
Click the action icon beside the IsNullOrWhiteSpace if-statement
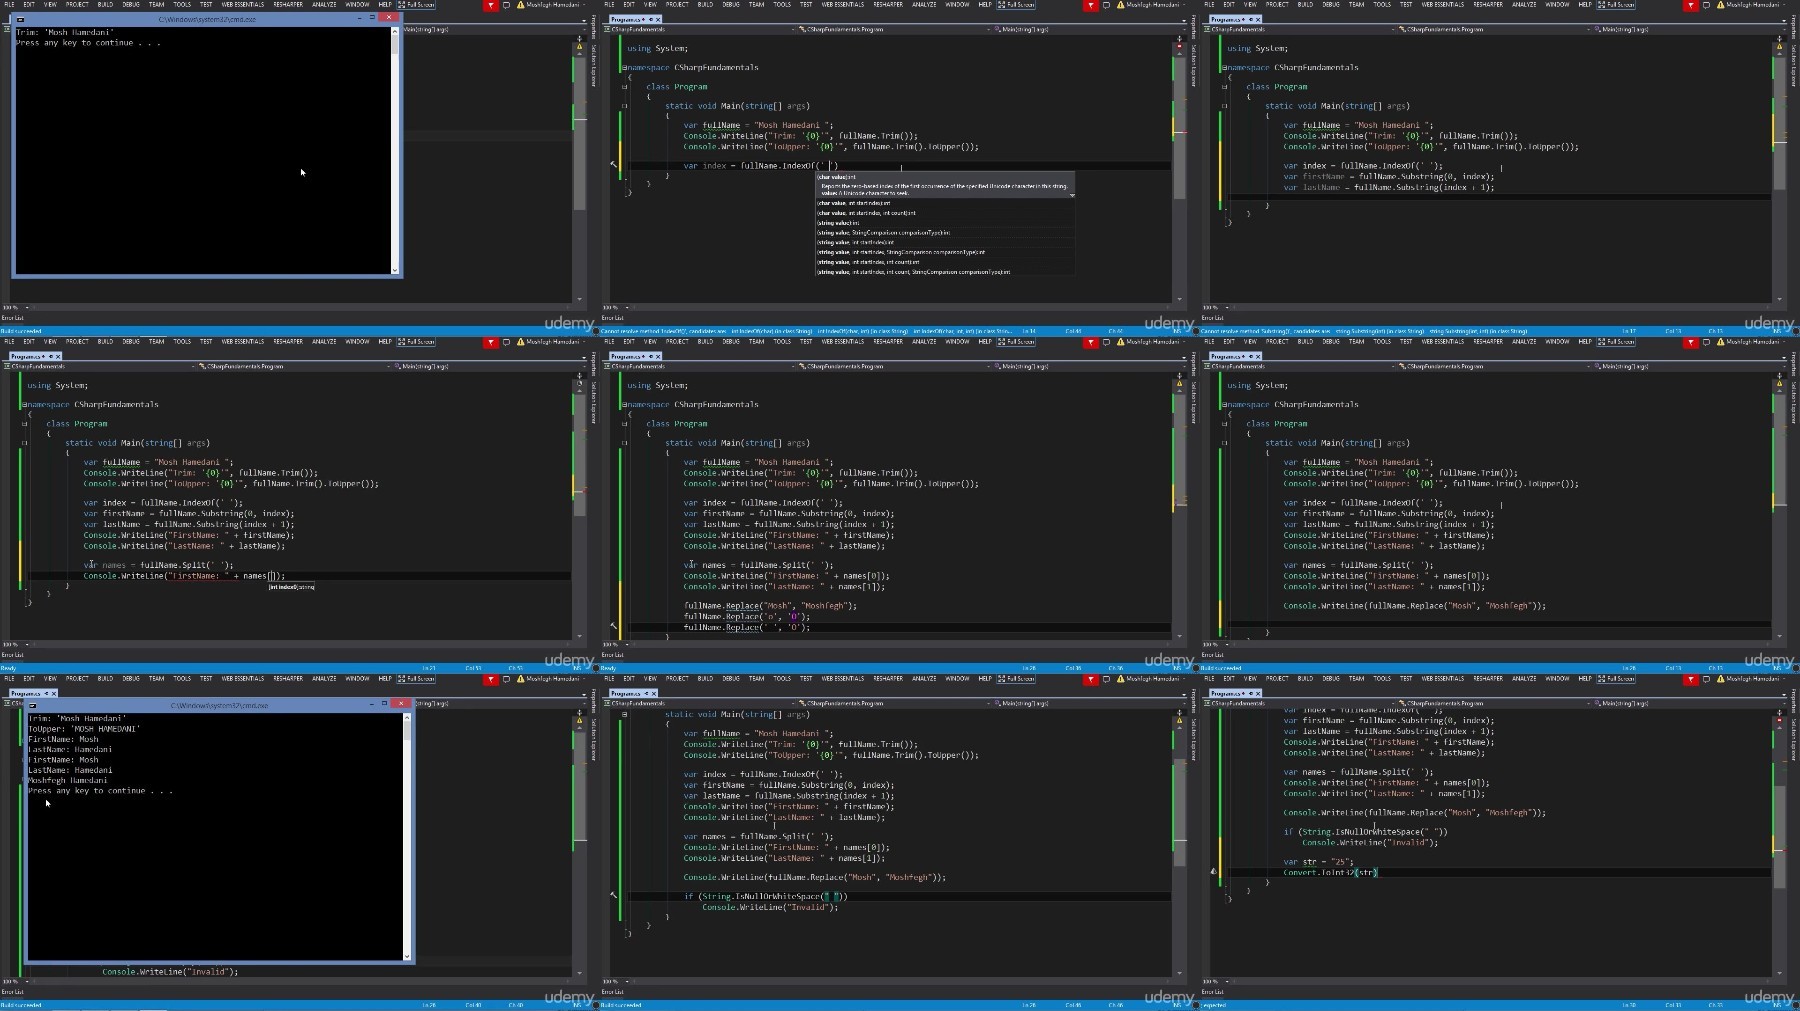[613, 896]
